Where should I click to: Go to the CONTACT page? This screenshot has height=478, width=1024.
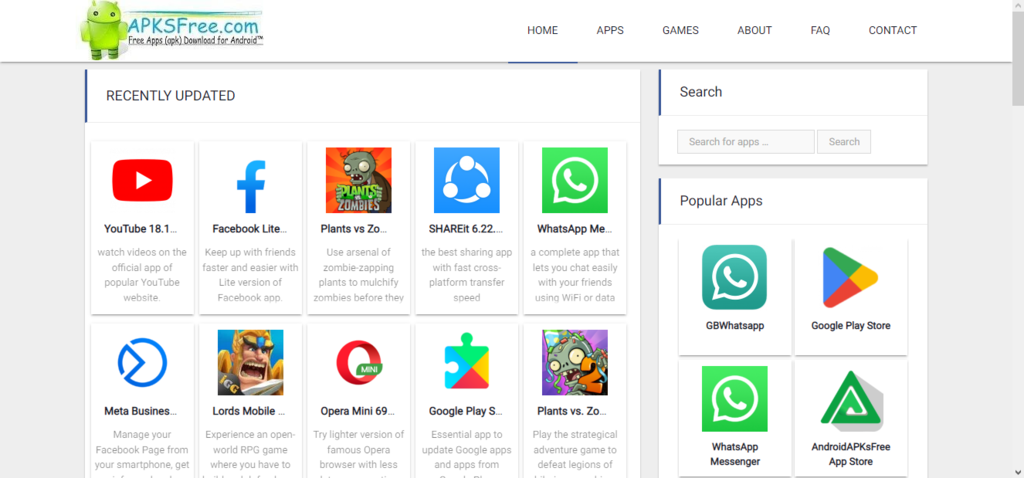[x=893, y=31]
